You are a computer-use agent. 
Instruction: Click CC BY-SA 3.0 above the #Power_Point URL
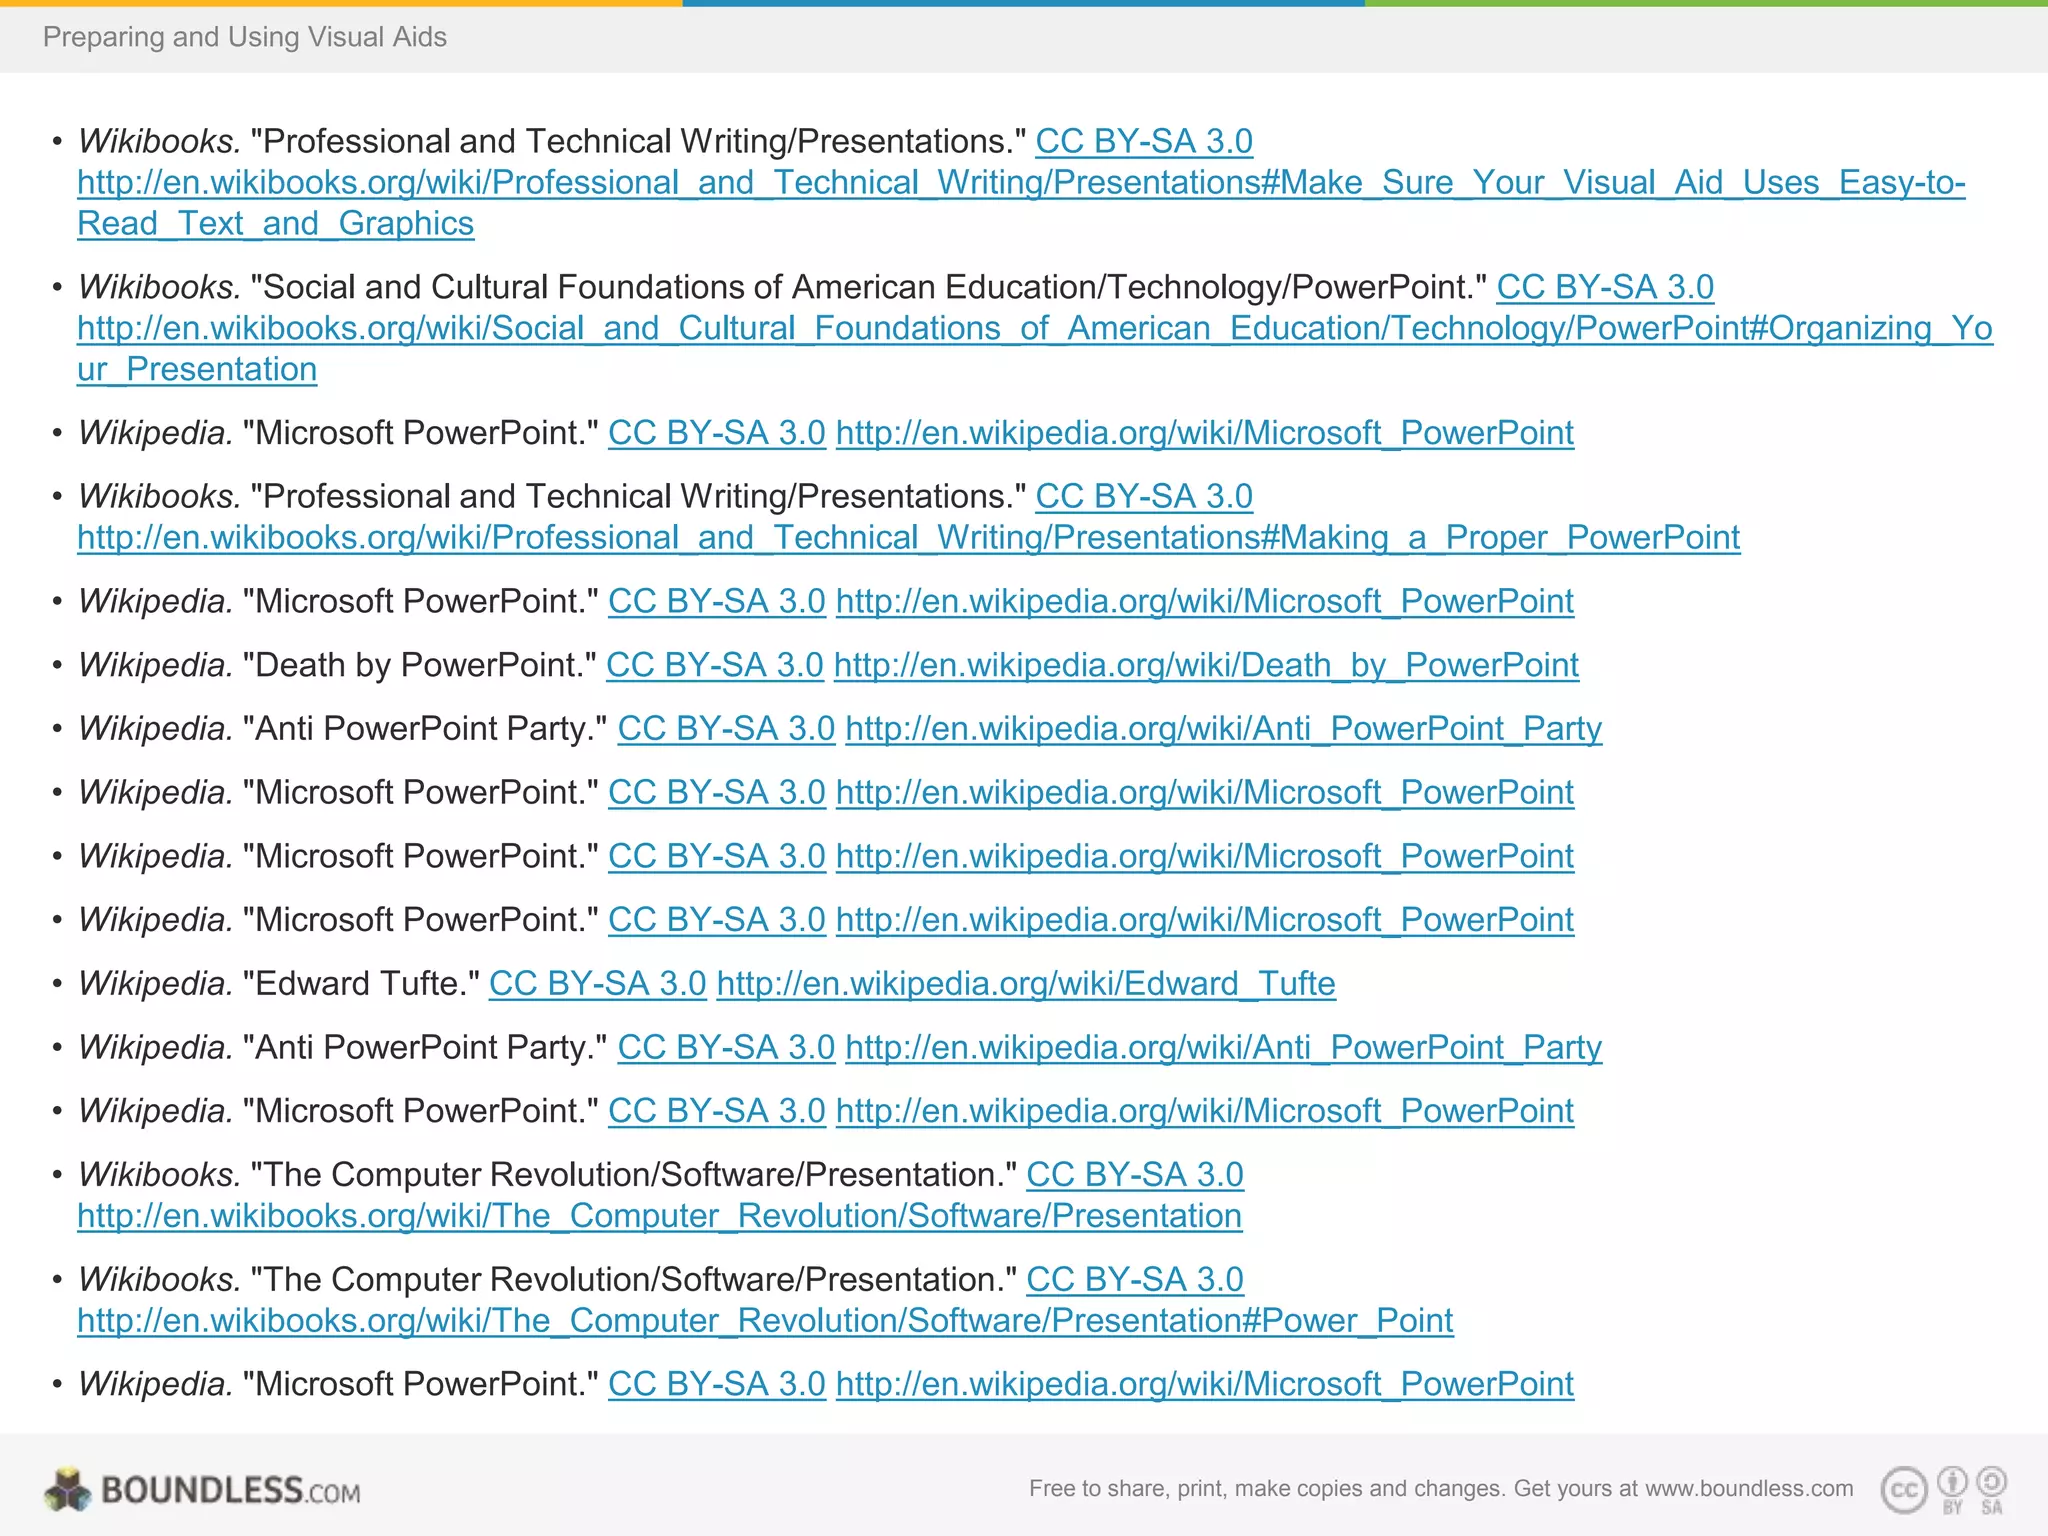(x=1135, y=1279)
